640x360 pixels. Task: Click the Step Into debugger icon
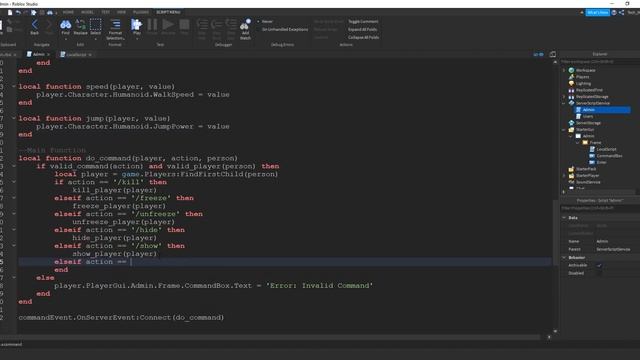(x=202, y=25)
